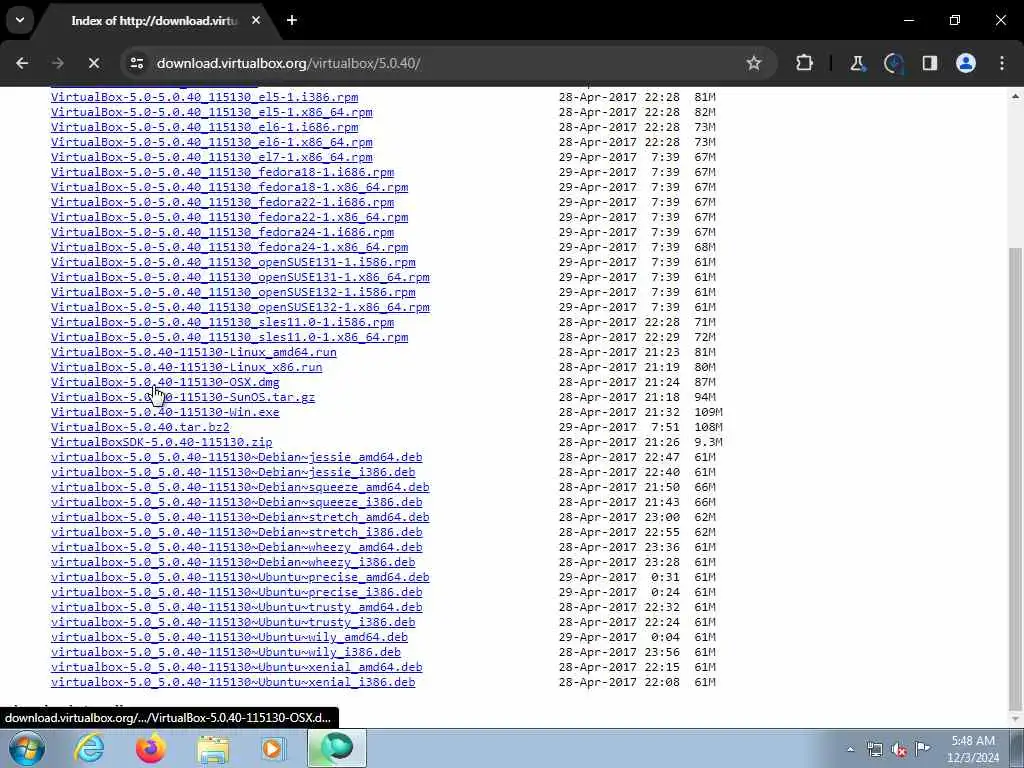Click the browser forward arrow

coord(58,63)
